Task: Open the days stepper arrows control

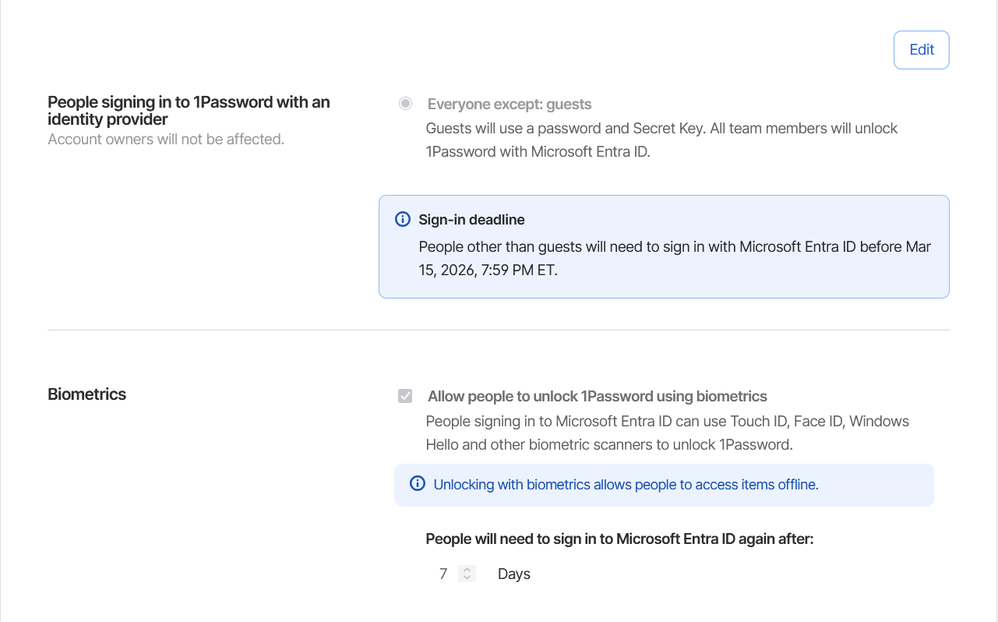Action: 467,574
